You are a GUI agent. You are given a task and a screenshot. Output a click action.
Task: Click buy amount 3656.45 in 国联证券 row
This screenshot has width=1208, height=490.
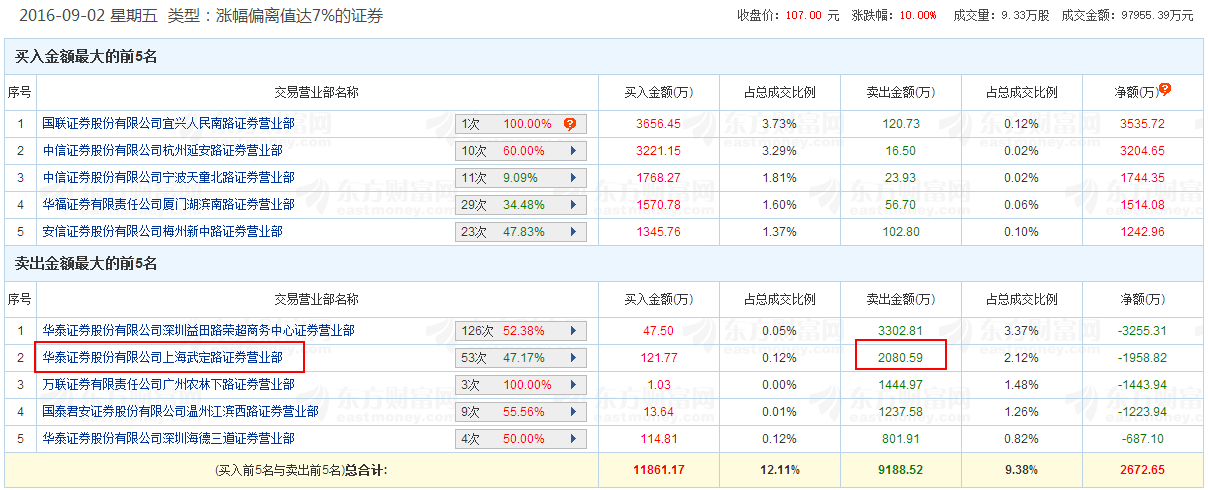point(658,124)
